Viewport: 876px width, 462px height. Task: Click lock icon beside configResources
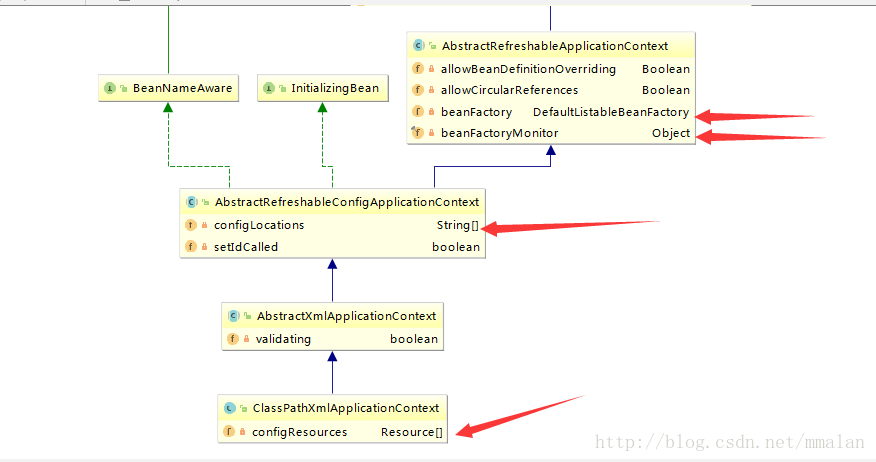point(242,431)
